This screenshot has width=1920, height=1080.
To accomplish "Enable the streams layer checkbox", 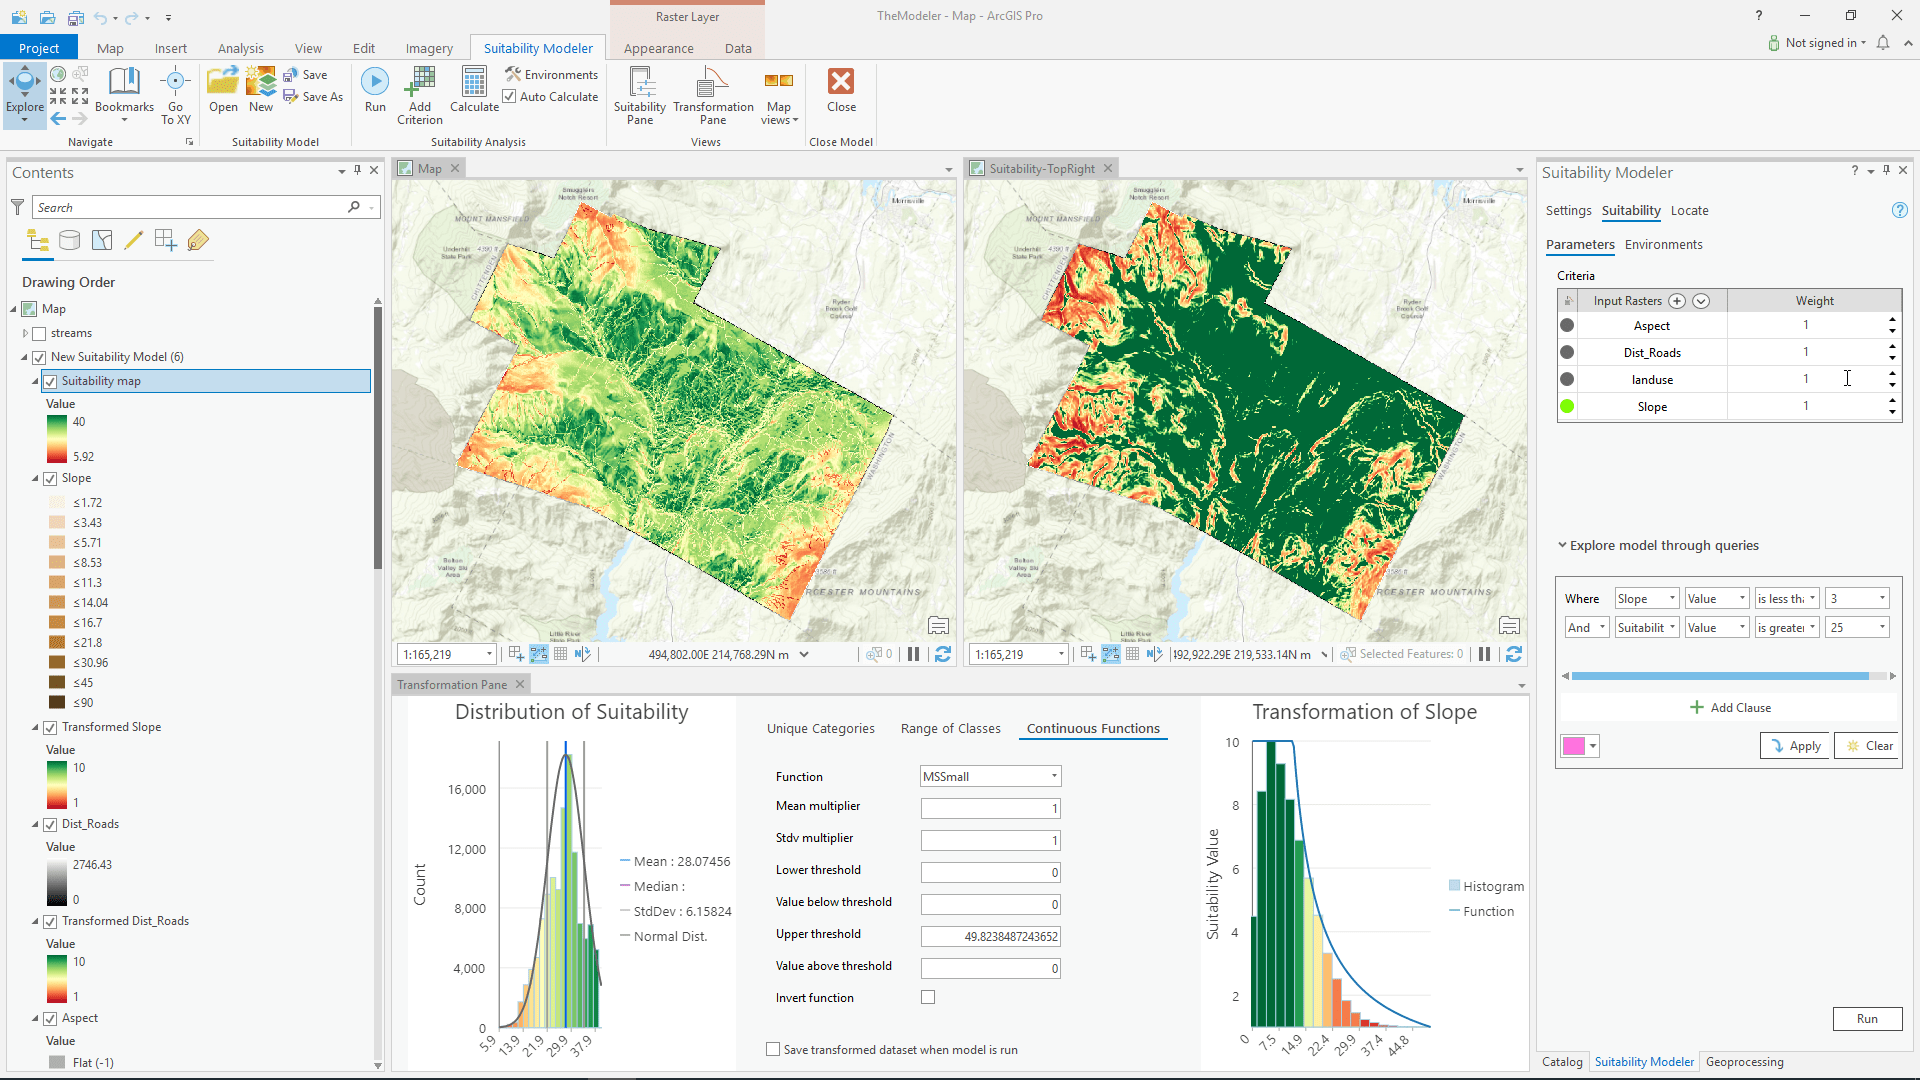I will [x=40, y=334].
